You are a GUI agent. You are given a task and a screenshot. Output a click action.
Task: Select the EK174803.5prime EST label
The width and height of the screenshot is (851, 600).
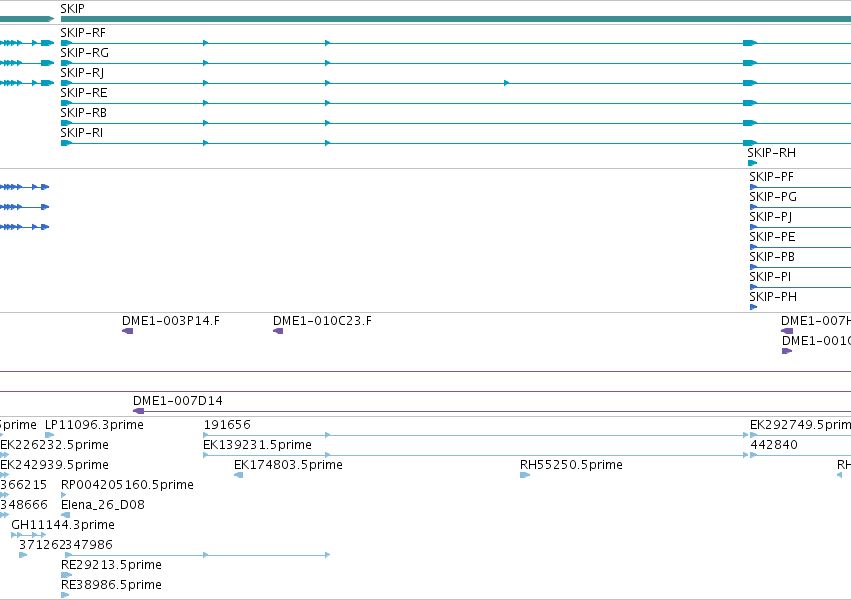288,465
